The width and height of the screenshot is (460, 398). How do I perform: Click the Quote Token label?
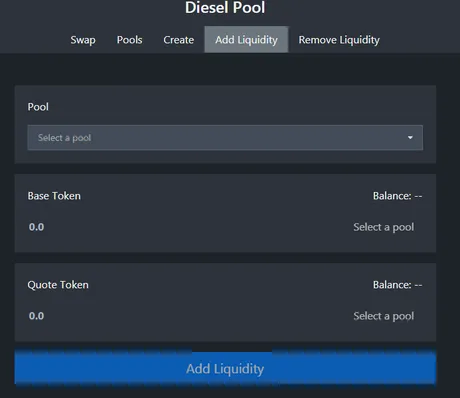[58, 285]
